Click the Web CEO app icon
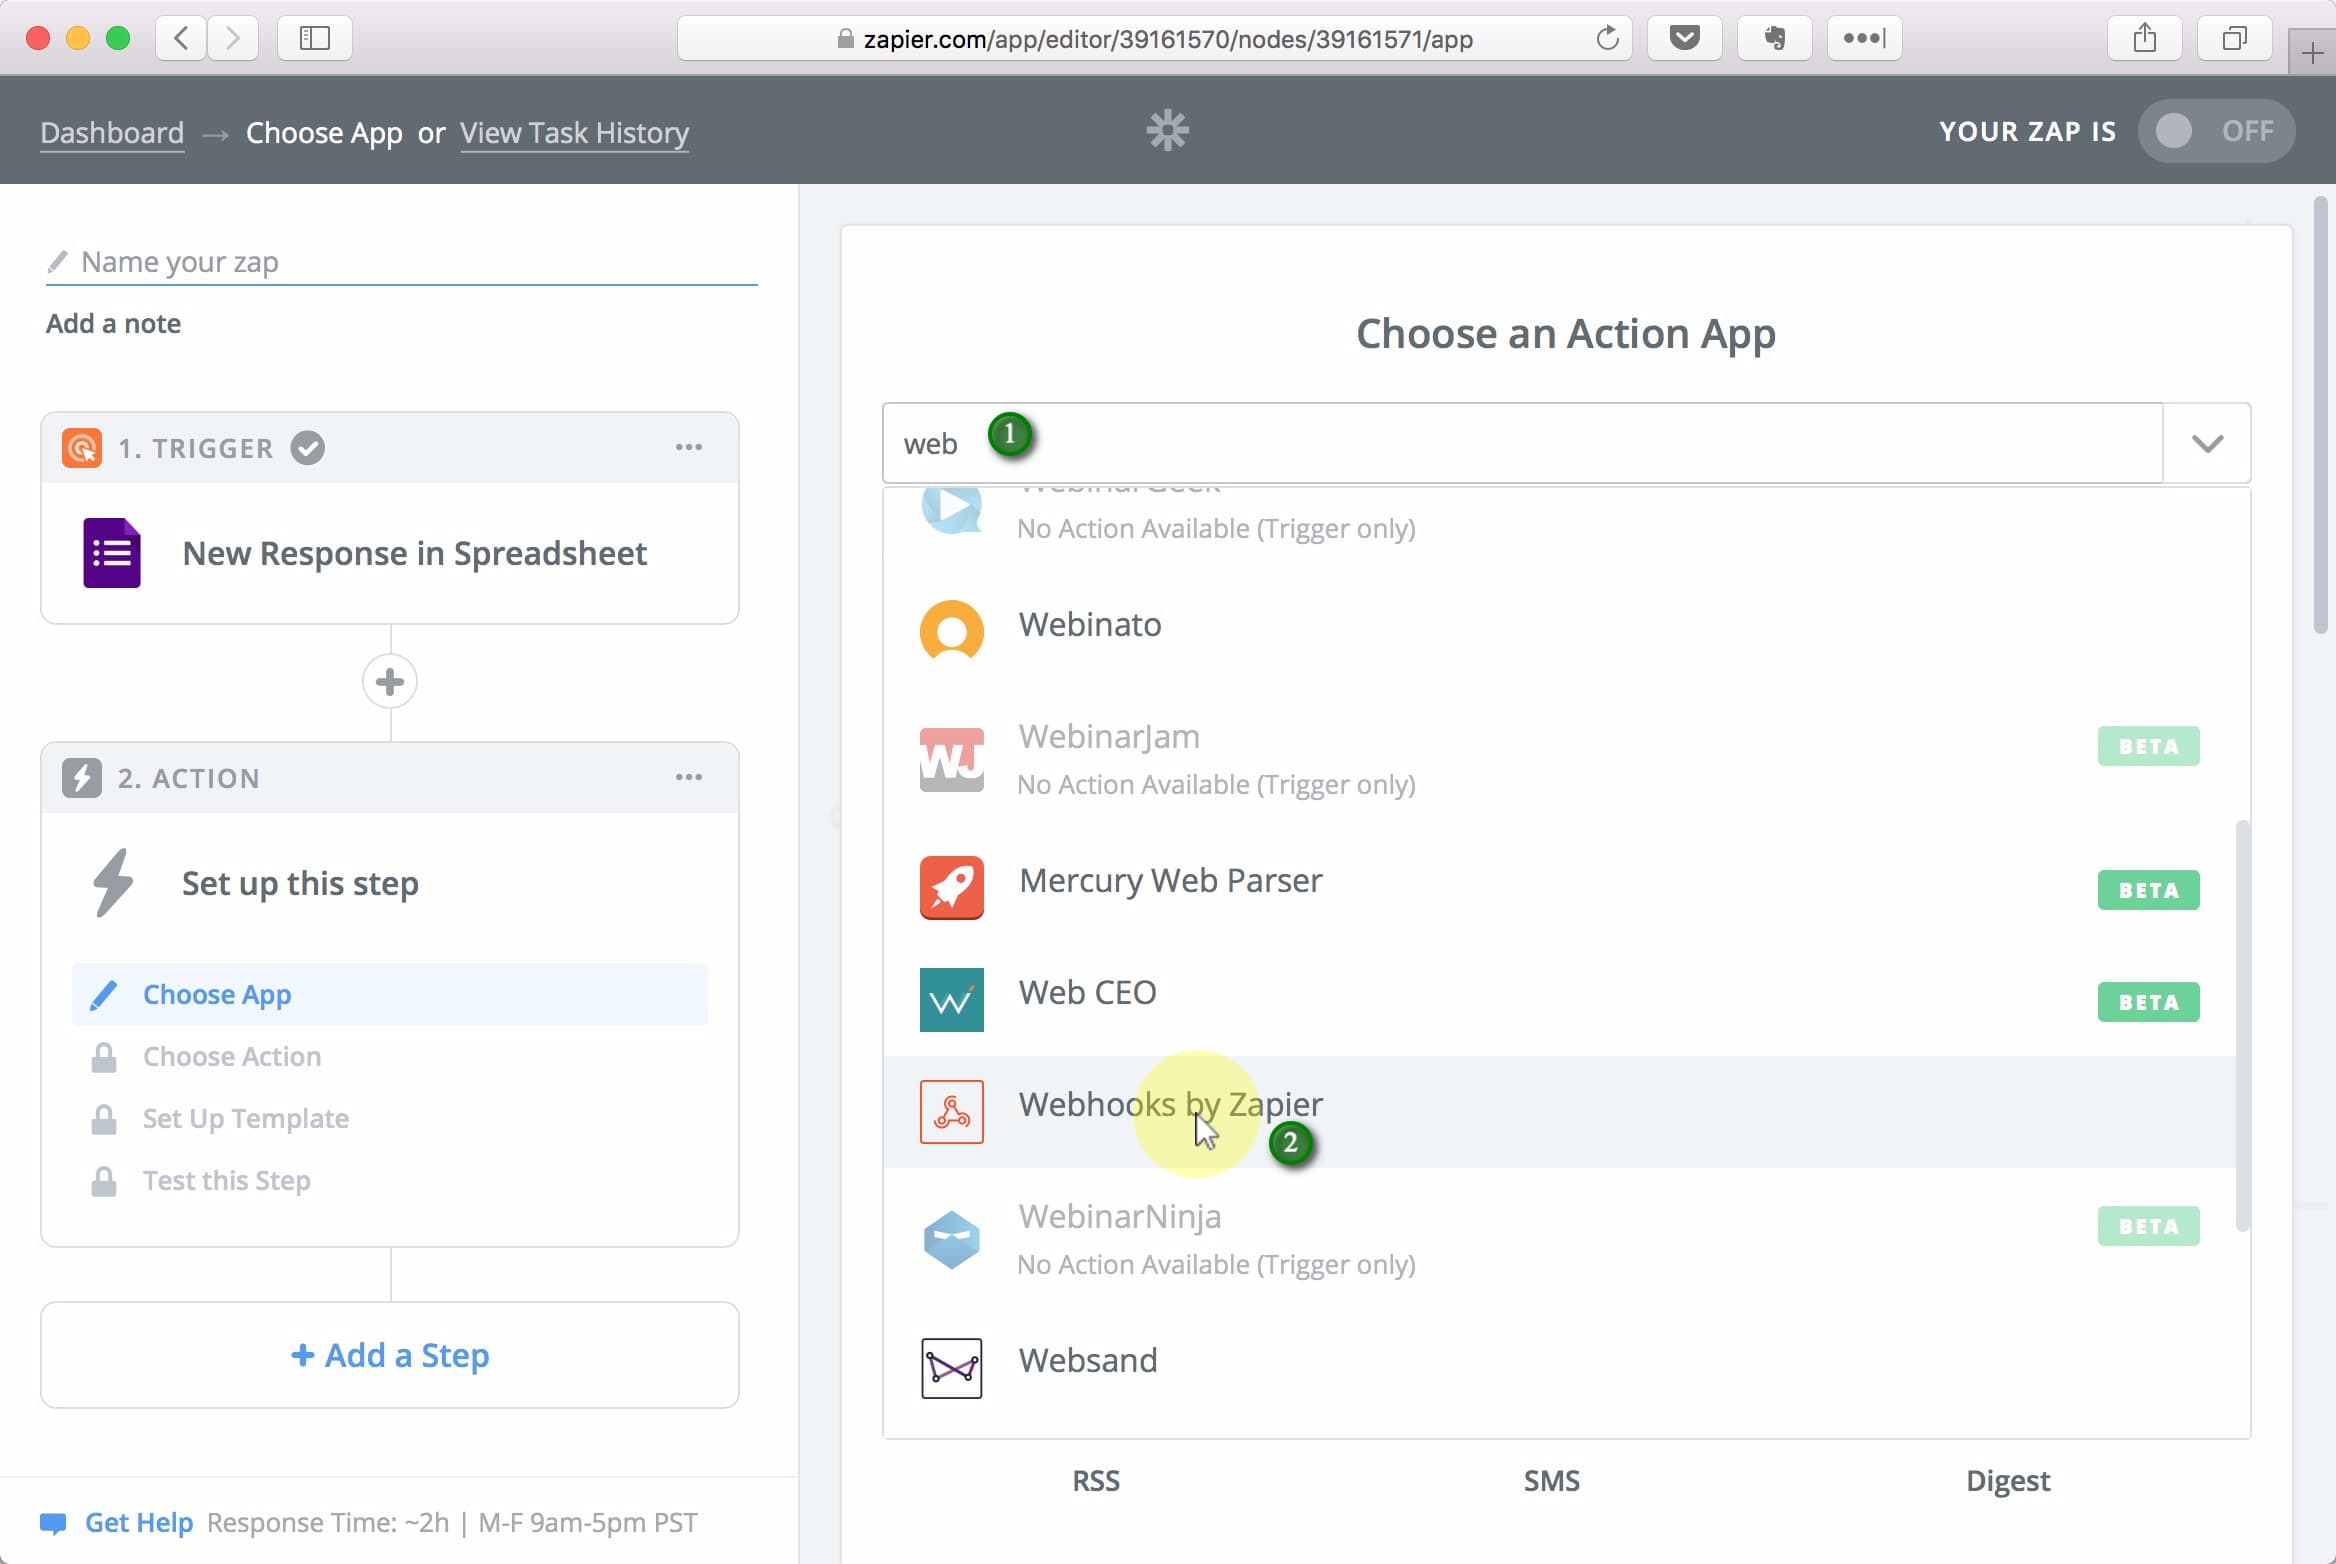This screenshot has height=1564, width=2336. (951, 999)
